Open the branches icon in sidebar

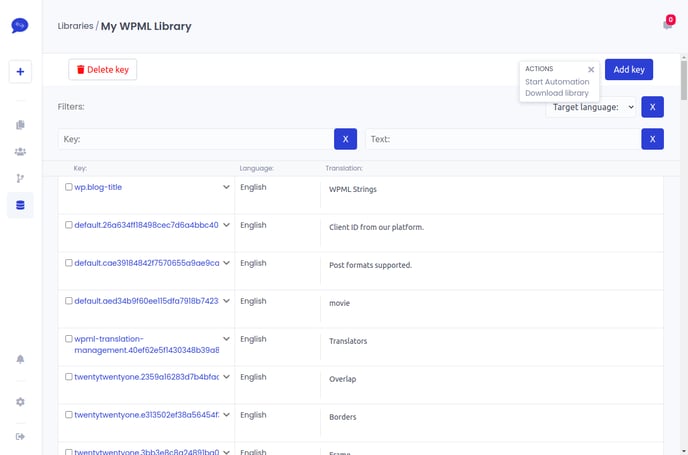20,178
